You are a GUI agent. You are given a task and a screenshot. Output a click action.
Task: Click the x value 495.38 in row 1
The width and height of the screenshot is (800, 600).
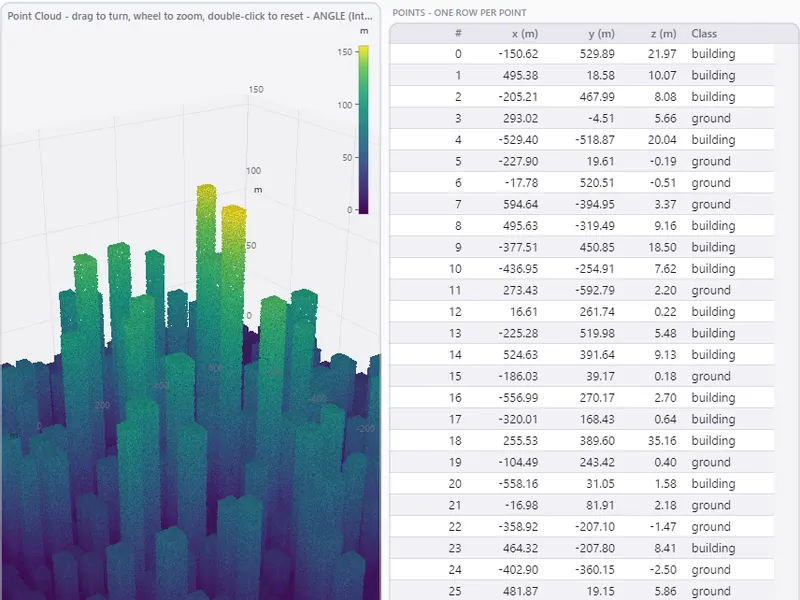coord(520,76)
